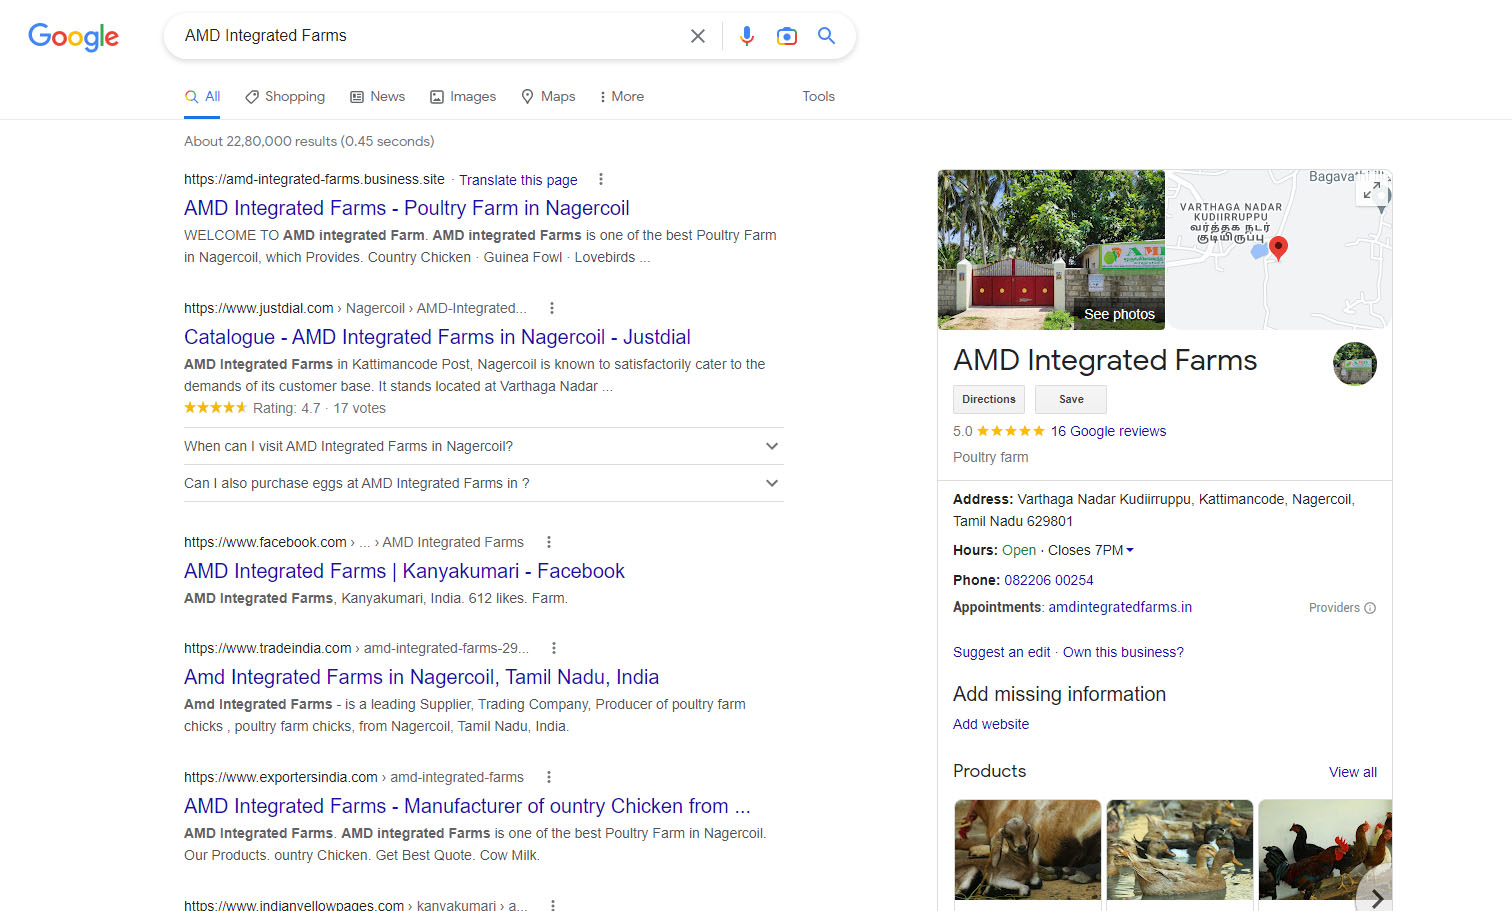Expand the business hours dropdown
Screen dimensions: 1512x911
(x=1130, y=550)
